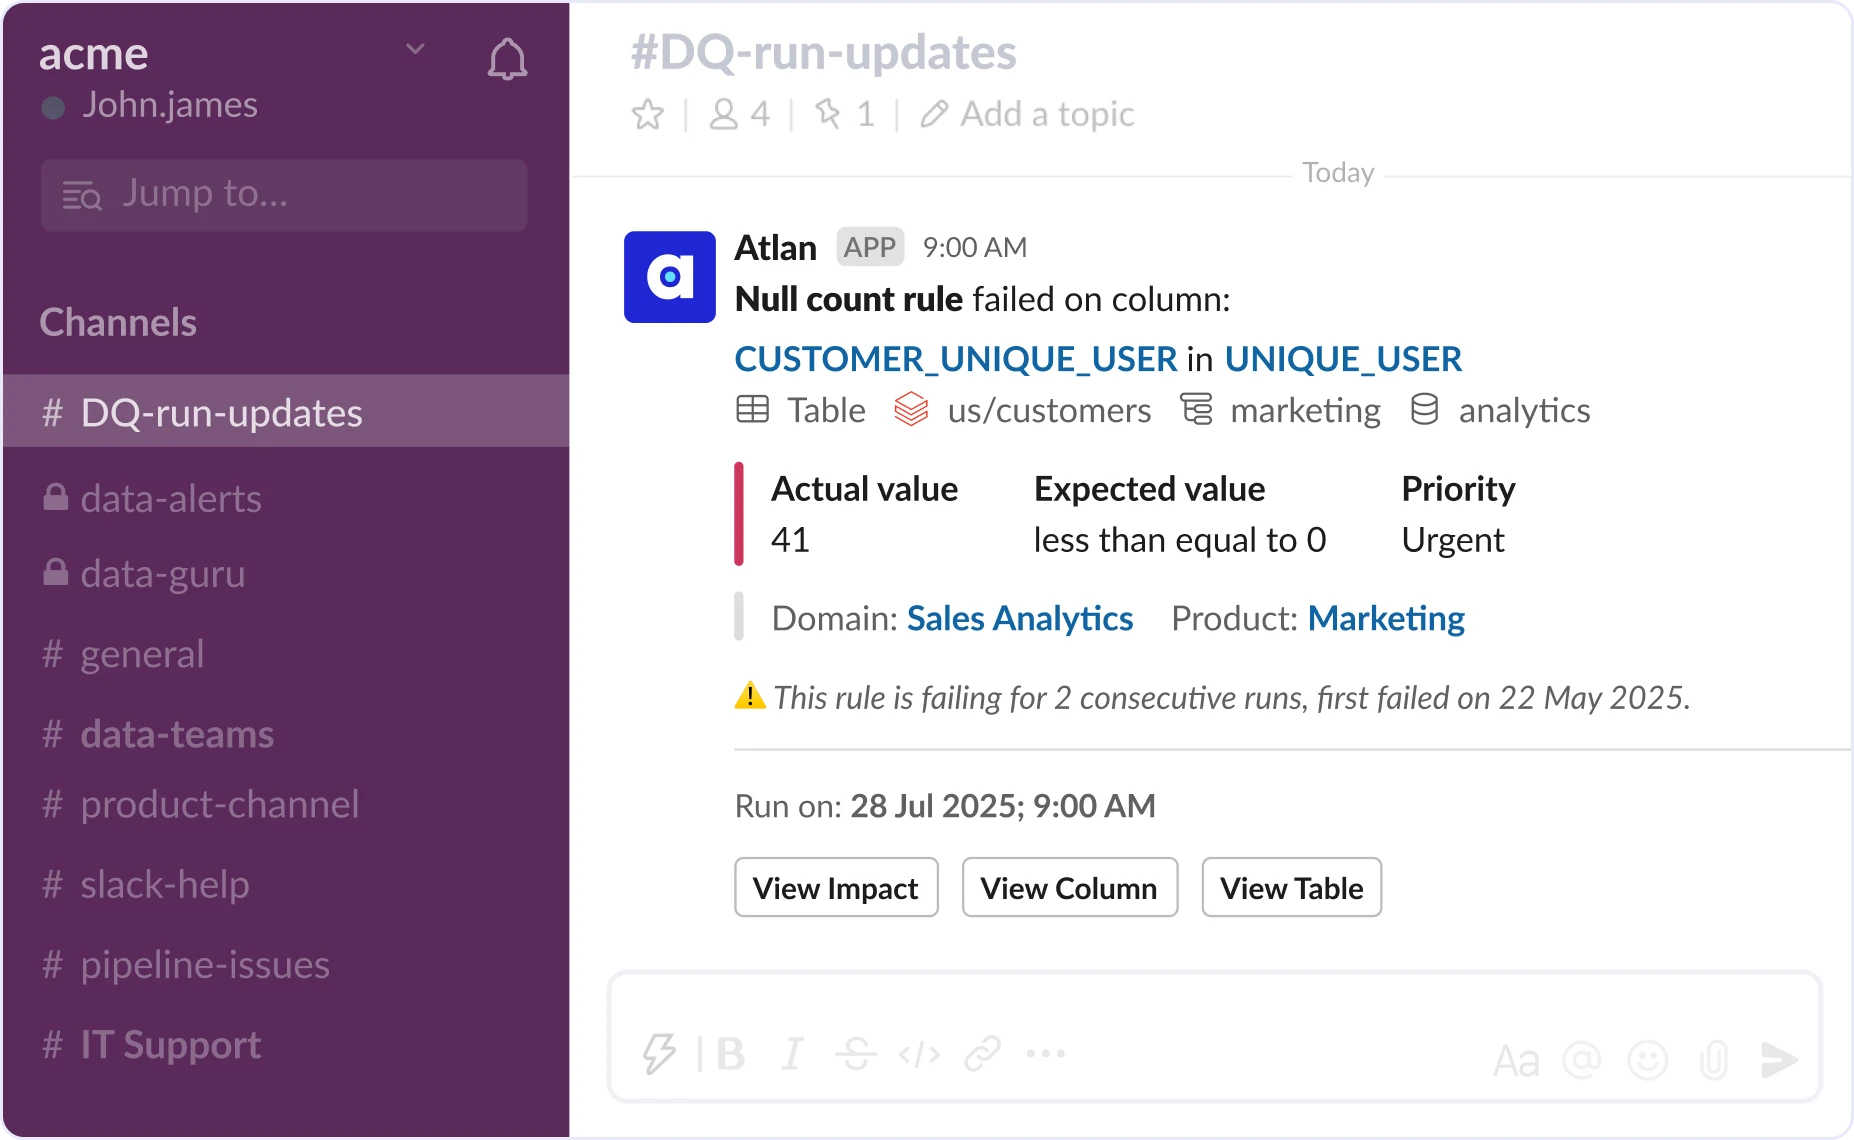The image size is (1854, 1140).
Task: Click the paperclip attach icon
Action: click(1714, 1060)
